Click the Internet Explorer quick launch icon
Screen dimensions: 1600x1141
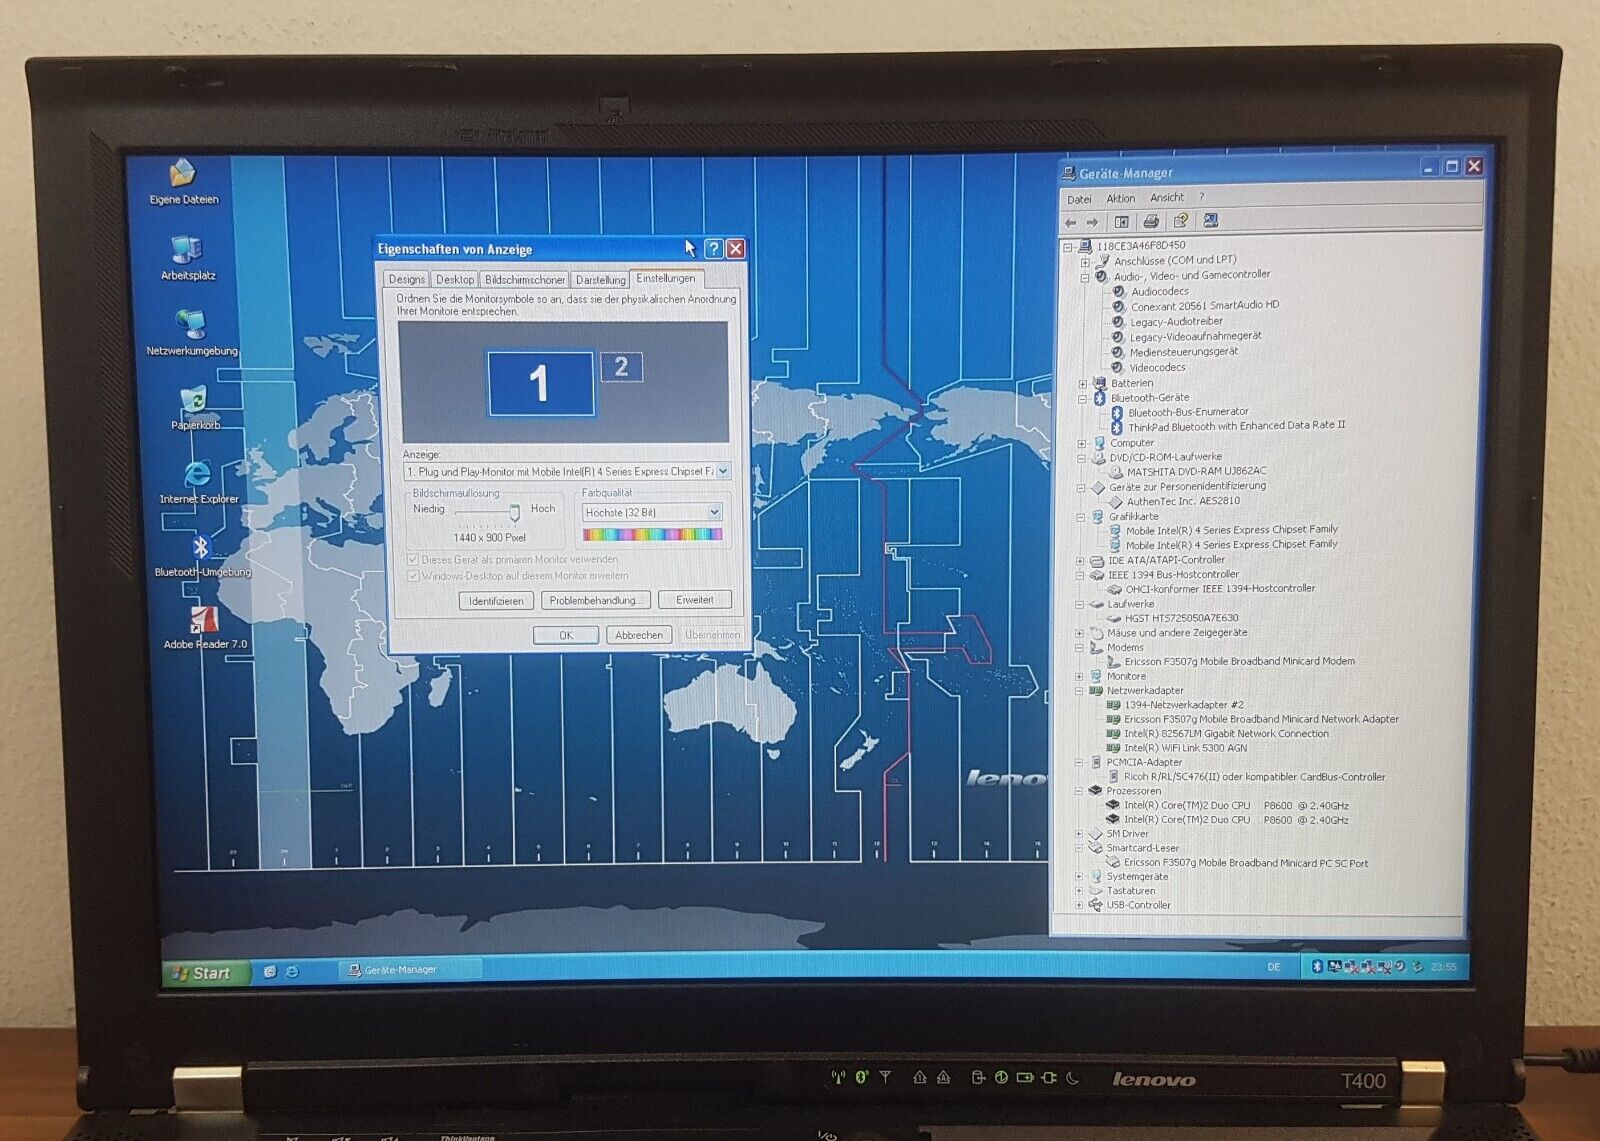pos(291,970)
